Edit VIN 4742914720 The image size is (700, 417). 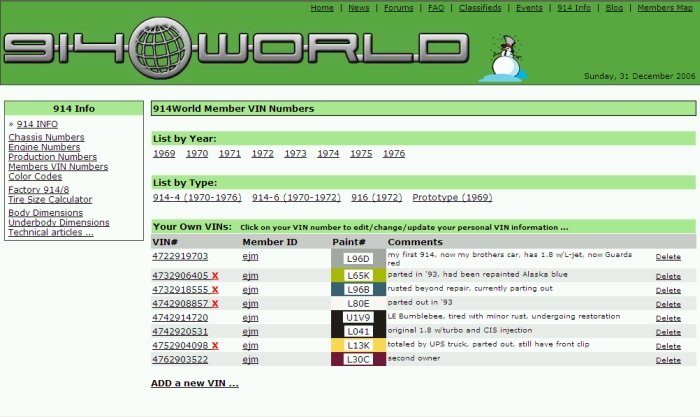tap(180, 317)
